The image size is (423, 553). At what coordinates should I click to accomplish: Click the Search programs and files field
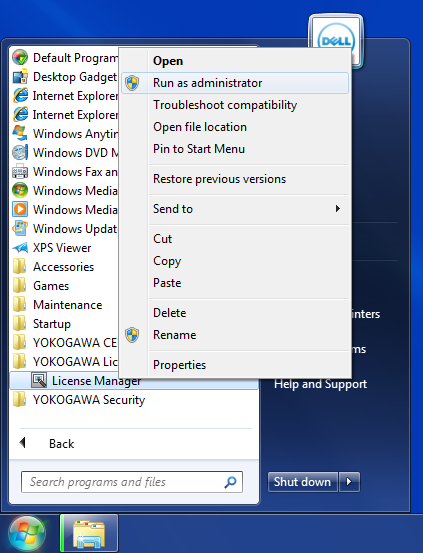pyautogui.click(x=132, y=482)
